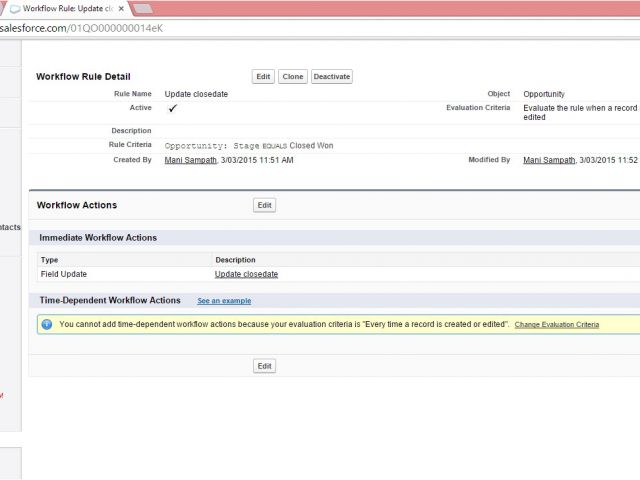
Task: Click the bottom Edit button below the time-dependent notice
Action: 264,366
